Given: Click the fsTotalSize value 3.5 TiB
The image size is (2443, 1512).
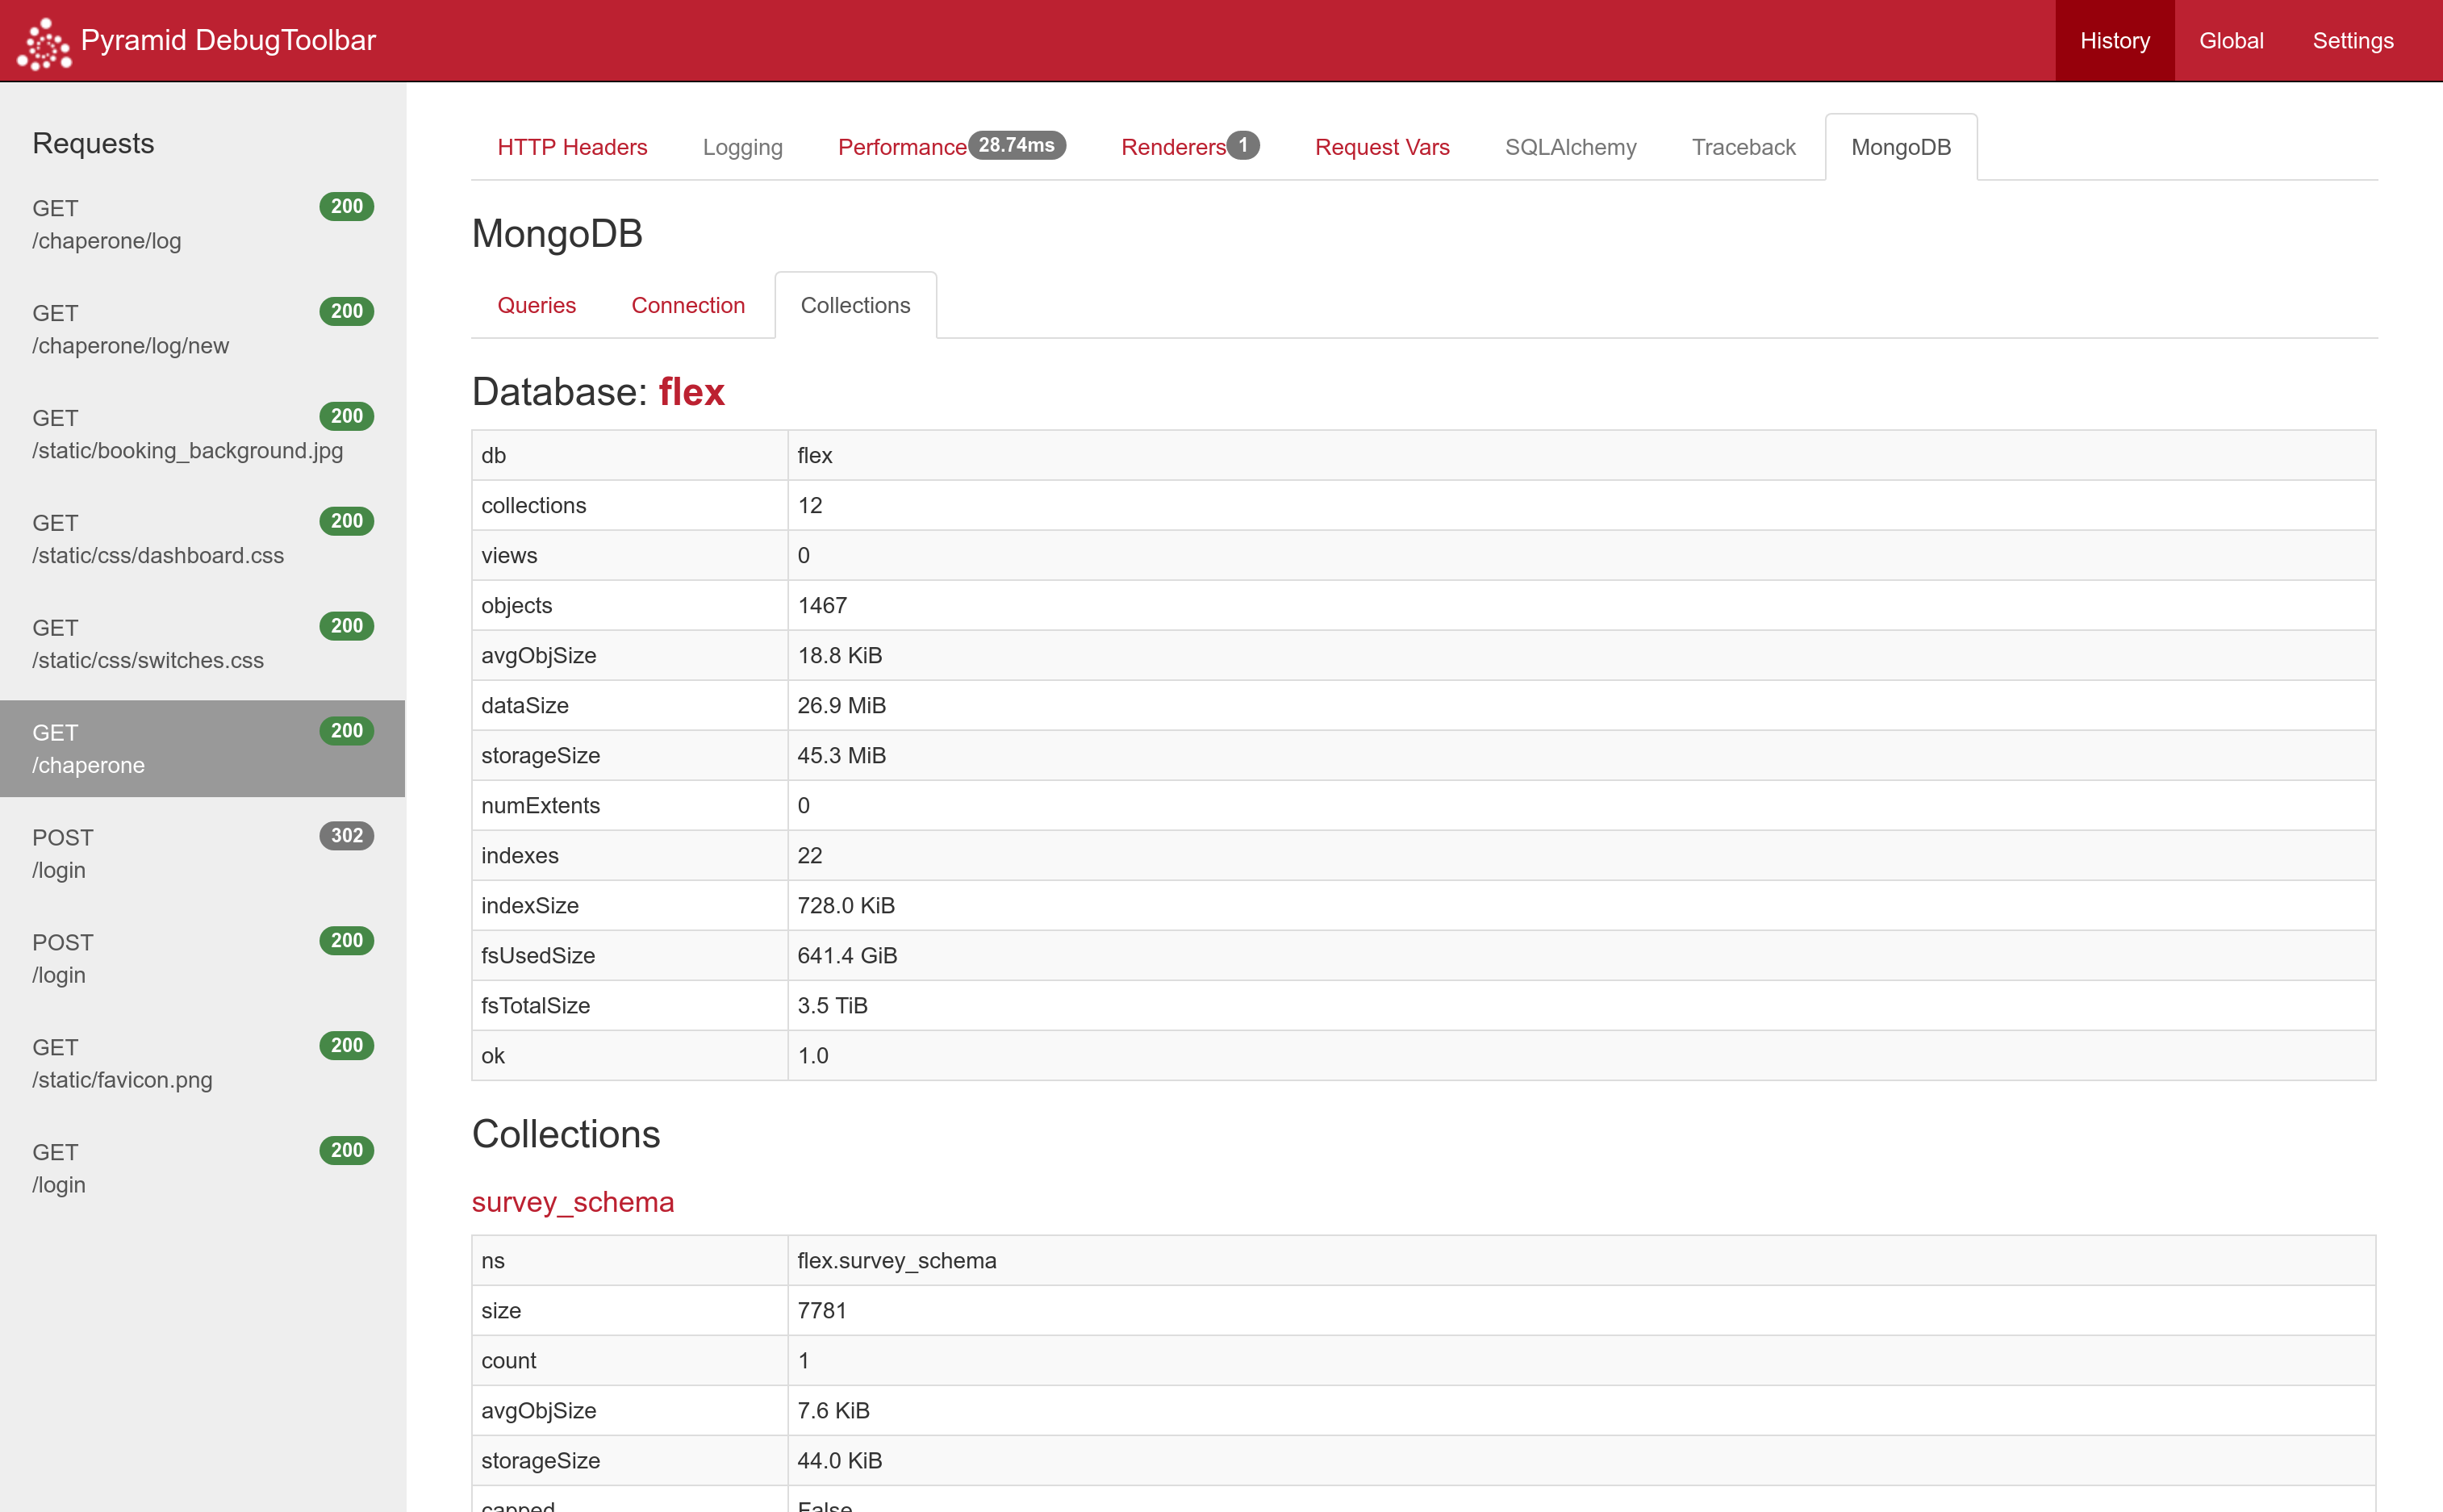Looking at the screenshot, I should (x=832, y=1006).
